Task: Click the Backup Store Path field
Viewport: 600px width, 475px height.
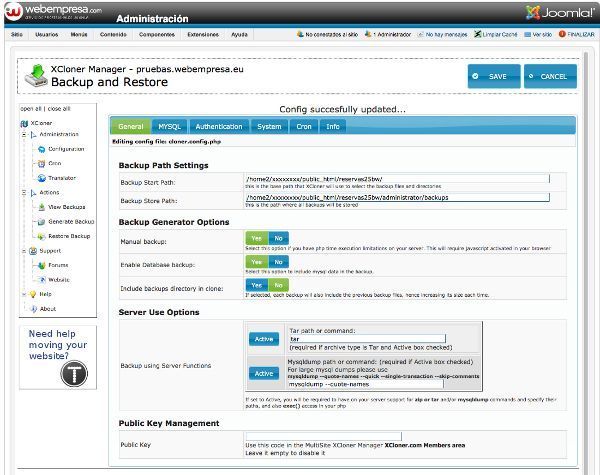Action: click(x=397, y=198)
